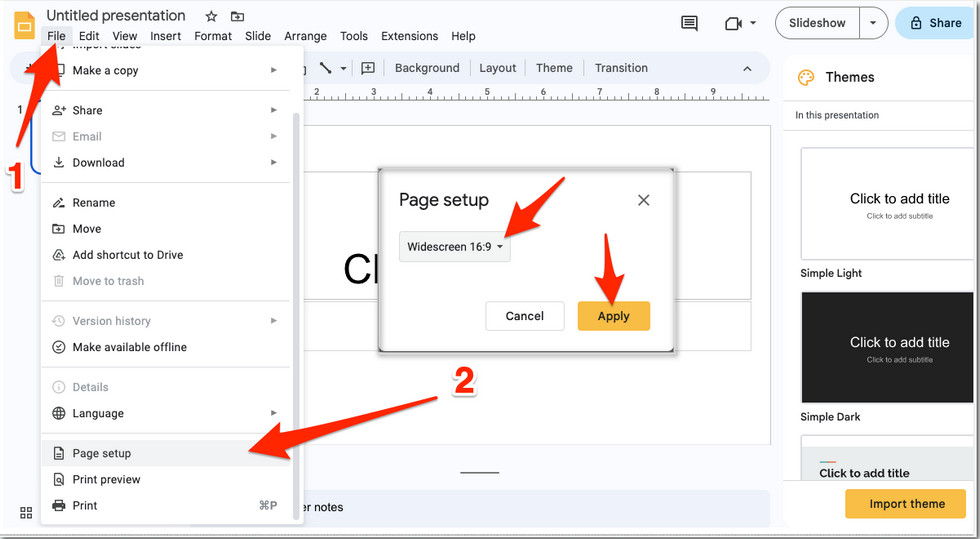The image size is (980, 539).
Task: Open the Language submenu
Action: click(x=166, y=413)
